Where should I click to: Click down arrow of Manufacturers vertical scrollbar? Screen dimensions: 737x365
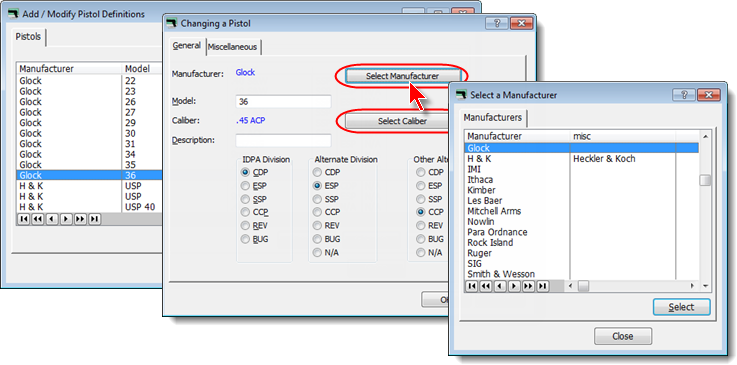pyautogui.click(x=705, y=286)
